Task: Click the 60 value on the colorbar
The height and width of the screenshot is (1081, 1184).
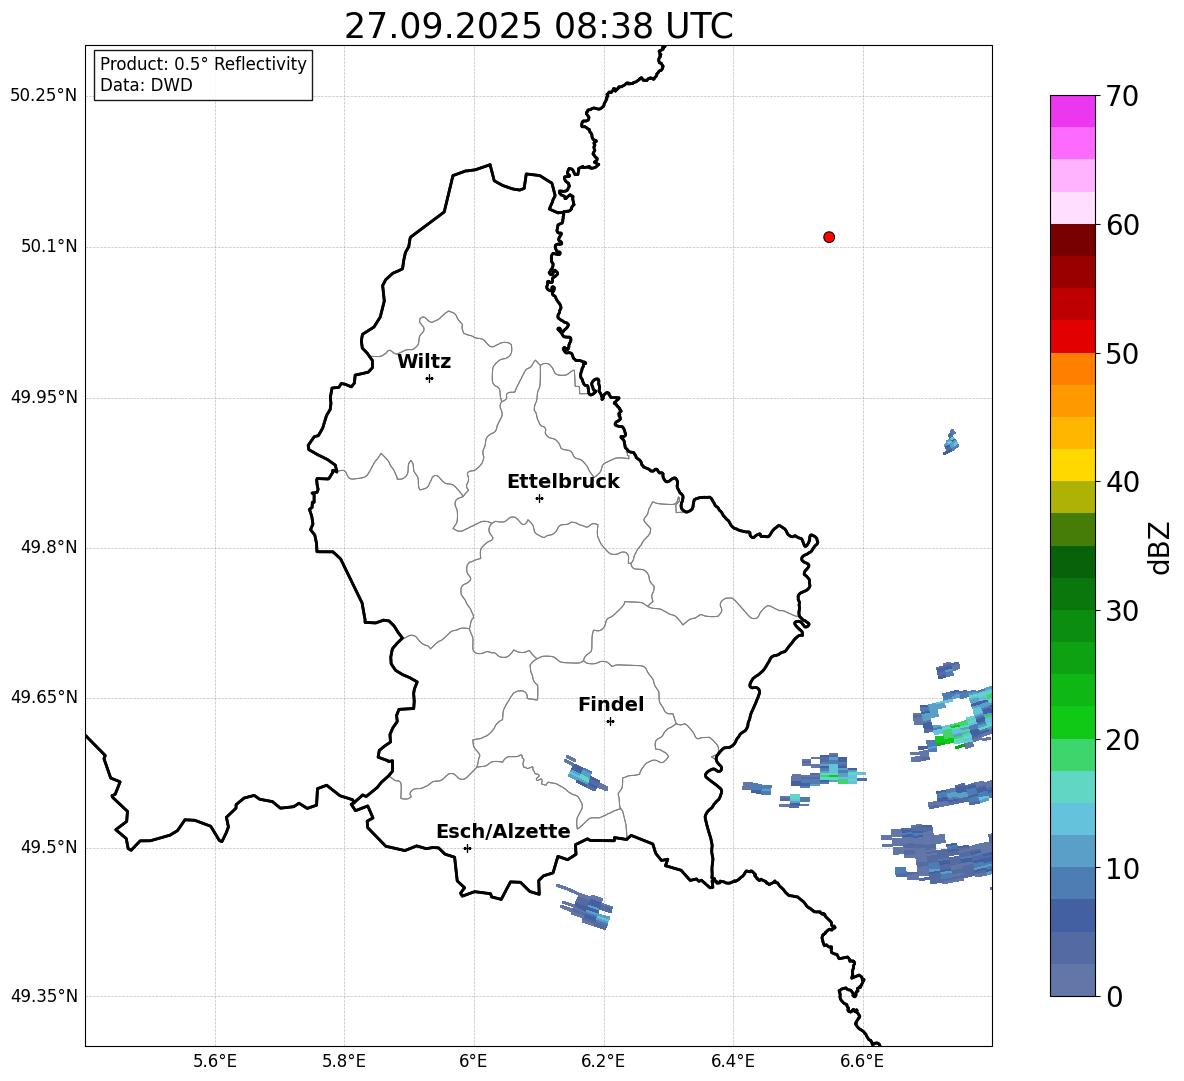Action: point(1122,225)
